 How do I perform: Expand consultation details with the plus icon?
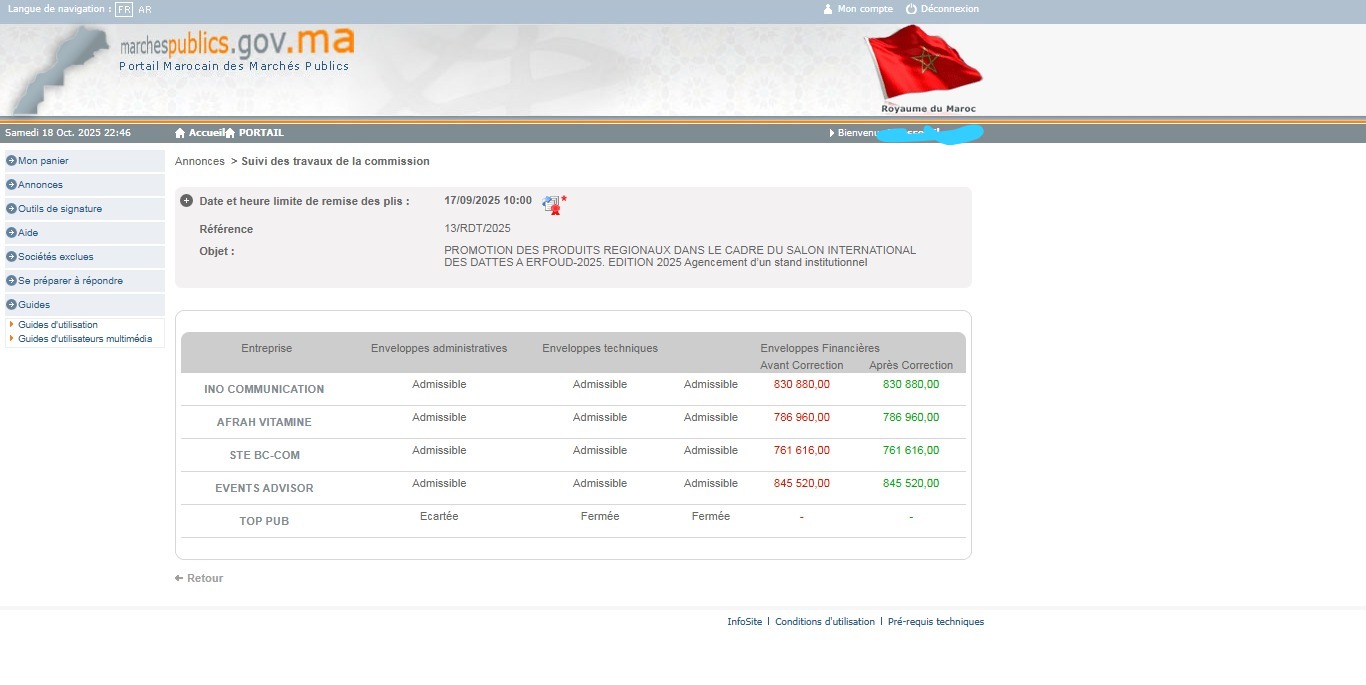[186, 201]
